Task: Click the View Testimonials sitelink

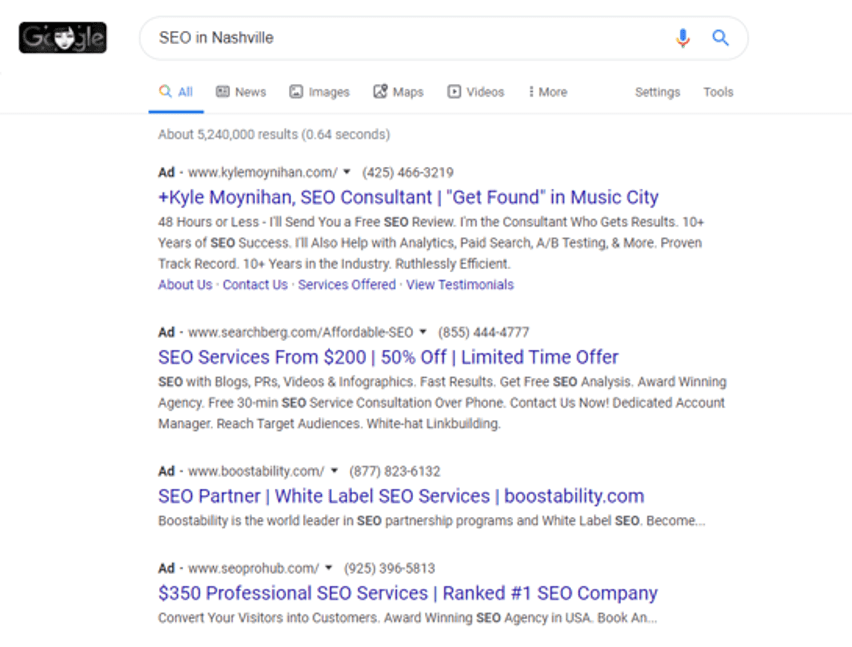Action: 459,285
